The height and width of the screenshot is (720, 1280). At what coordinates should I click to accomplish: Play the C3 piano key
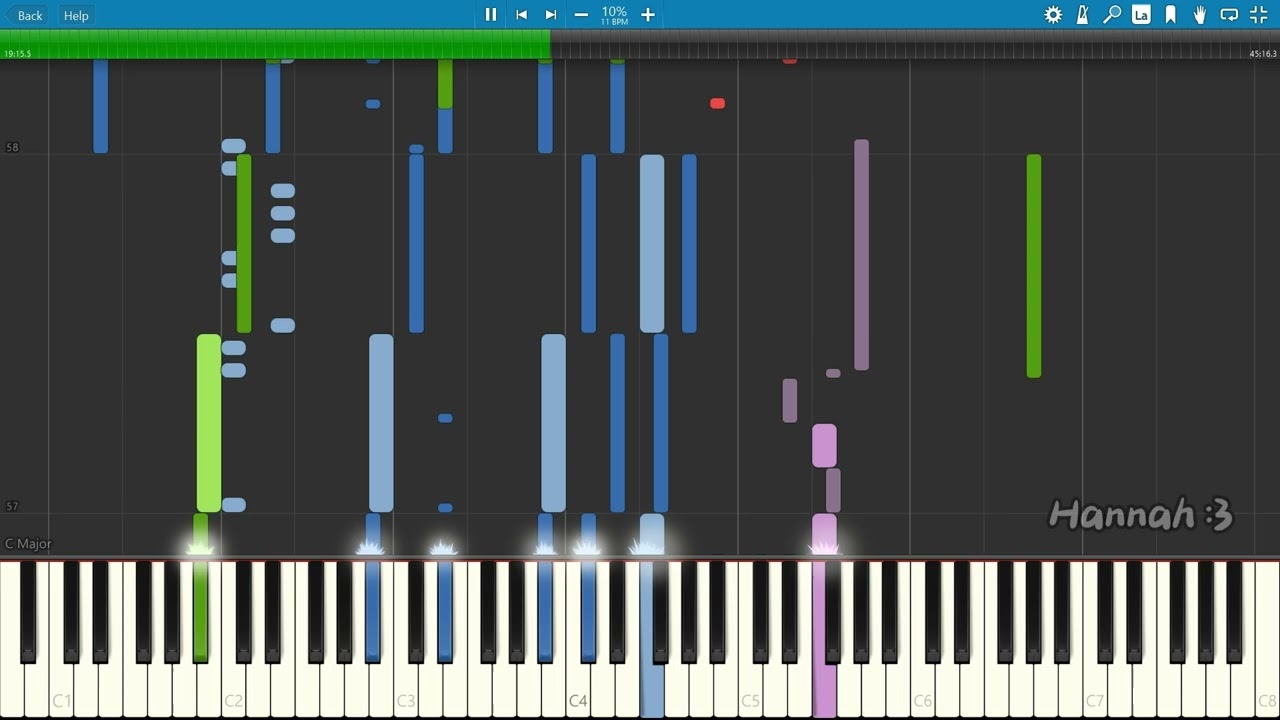[x=406, y=690]
